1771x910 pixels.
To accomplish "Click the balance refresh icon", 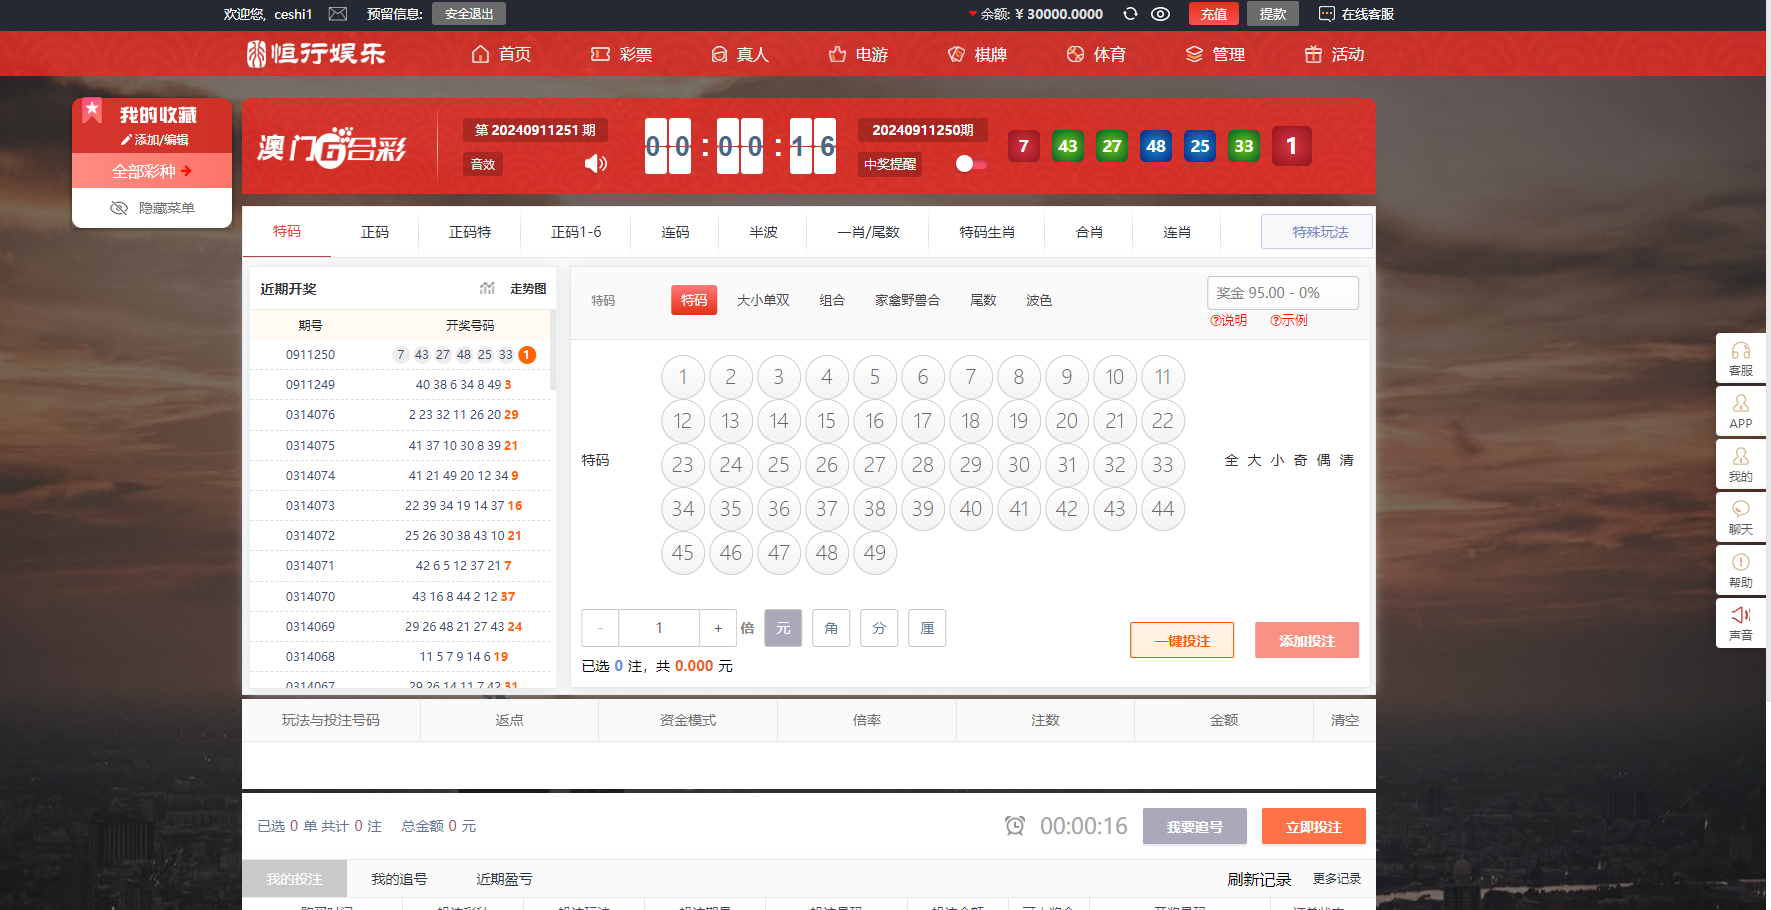I will (x=1130, y=14).
